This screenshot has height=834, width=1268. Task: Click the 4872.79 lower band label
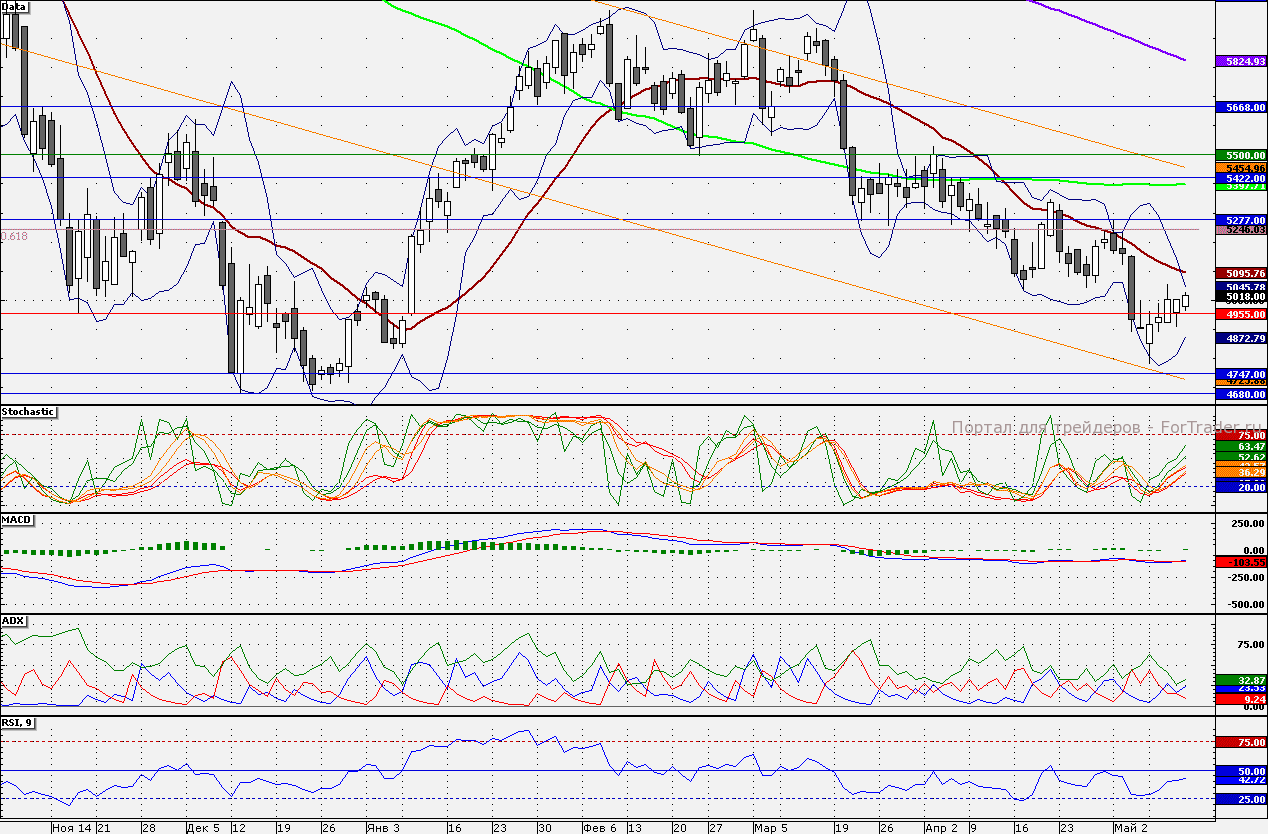coord(1240,339)
